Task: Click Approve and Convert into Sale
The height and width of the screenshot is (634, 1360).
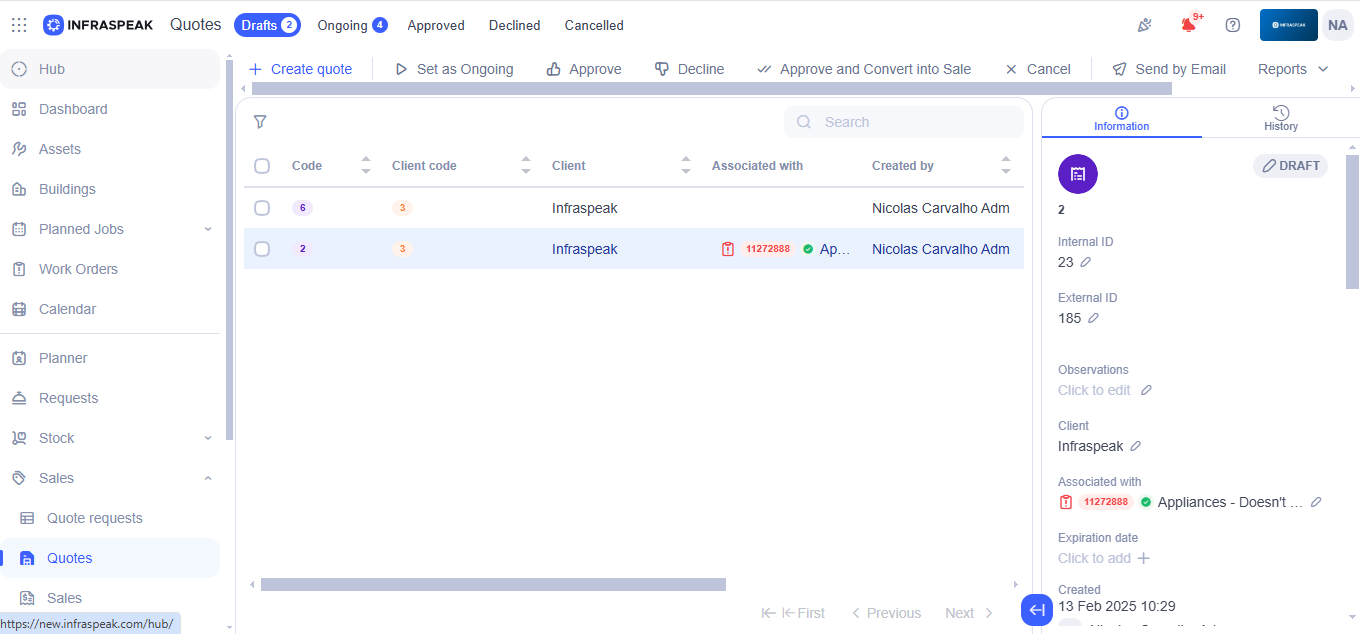Action: tap(864, 69)
